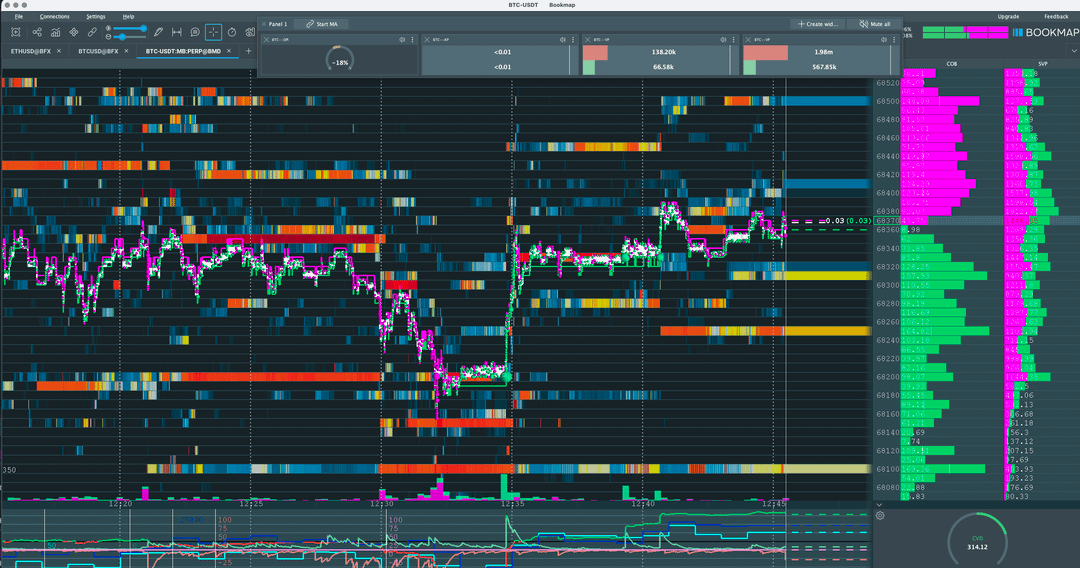Collapse the panel using the chevron above the CVD gauge
Image resolution: width=1080 pixels, height=568 pixels.
click(878, 504)
